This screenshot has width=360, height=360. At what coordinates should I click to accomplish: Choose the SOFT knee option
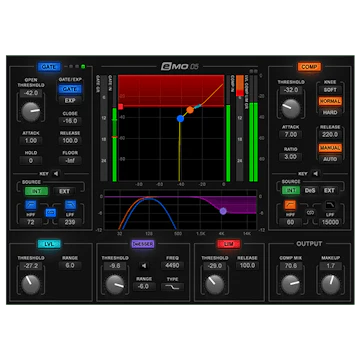330,90
